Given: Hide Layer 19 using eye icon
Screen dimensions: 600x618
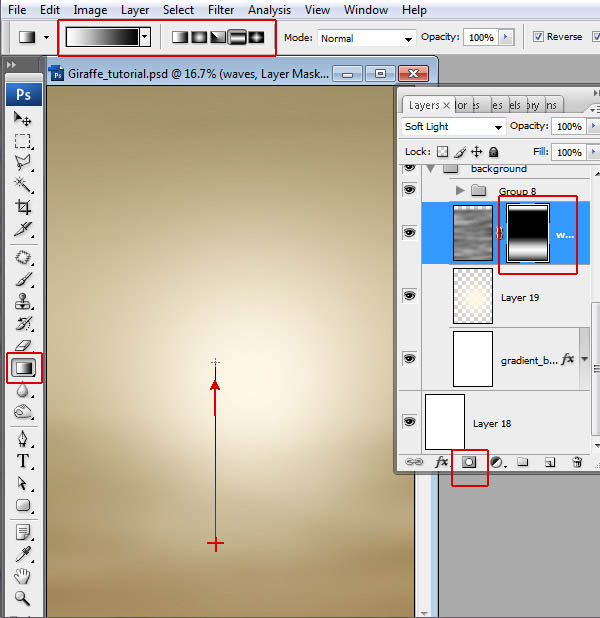Looking at the screenshot, I should point(410,297).
